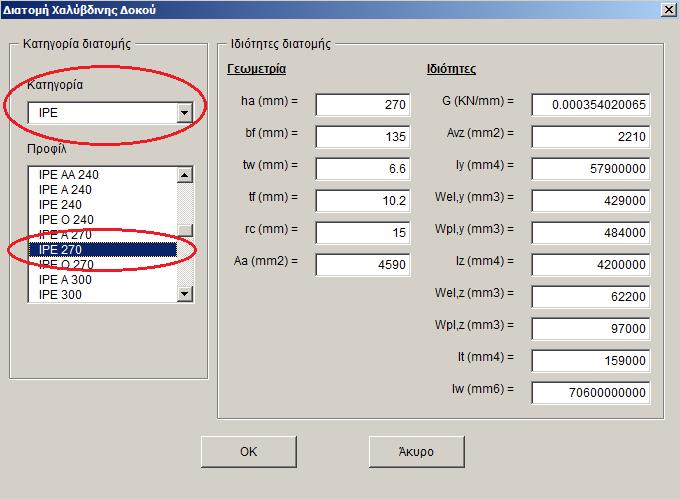The height and width of the screenshot is (499, 680).
Task: Pick the IPE A 270 profile
Action: pos(103,235)
